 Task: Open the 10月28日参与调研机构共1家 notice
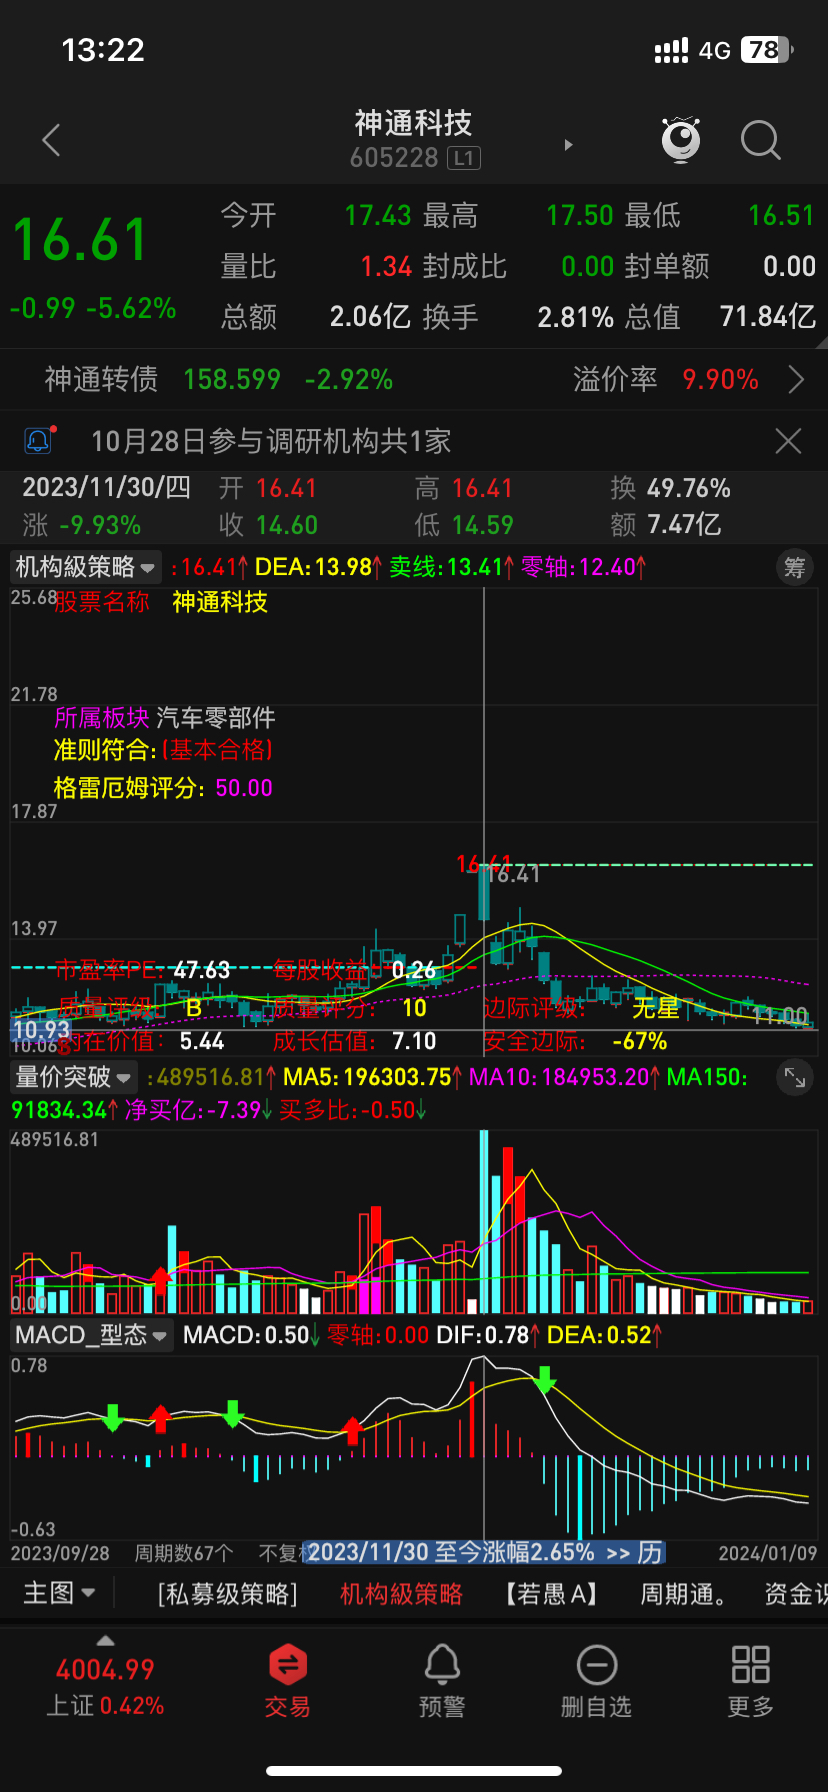click(x=271, y=441)
